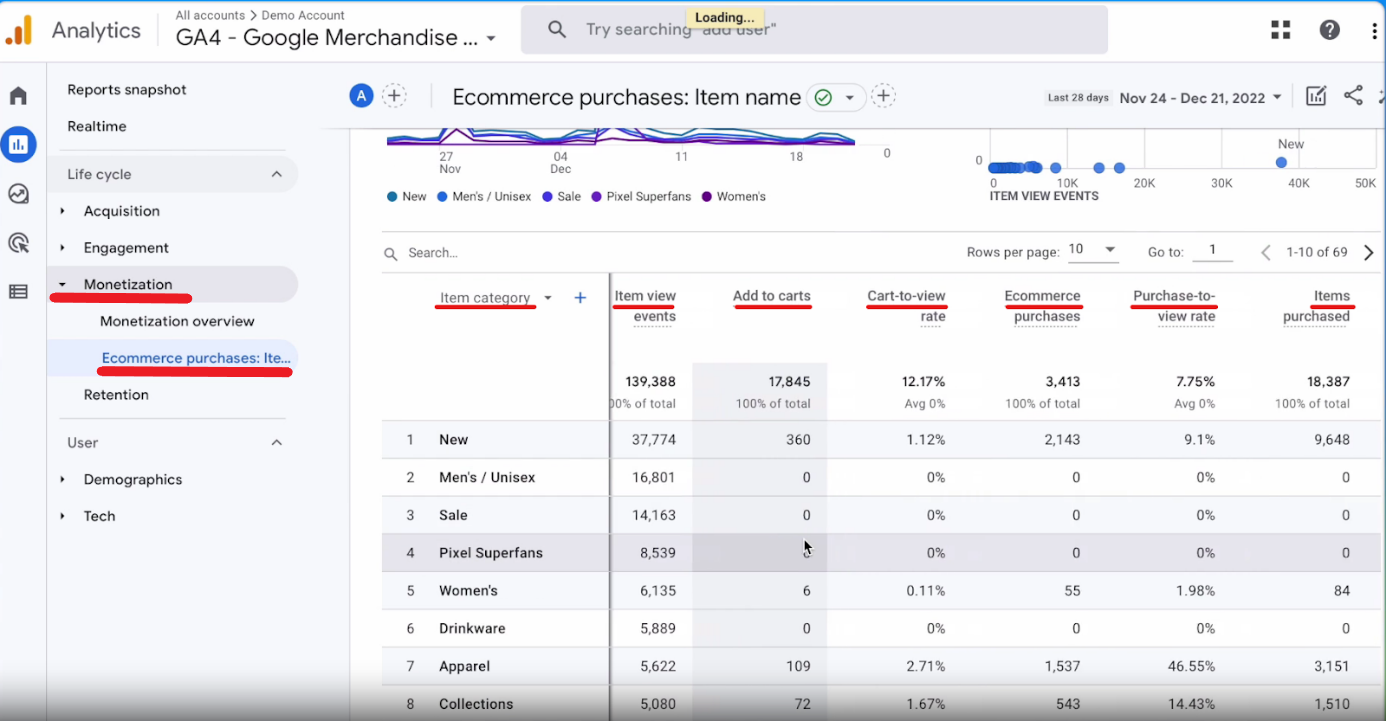Screen dimensions: 1386x721
Task: Collapse the Life cycle section
Action: pyautogui.click(x=277, y=174)
